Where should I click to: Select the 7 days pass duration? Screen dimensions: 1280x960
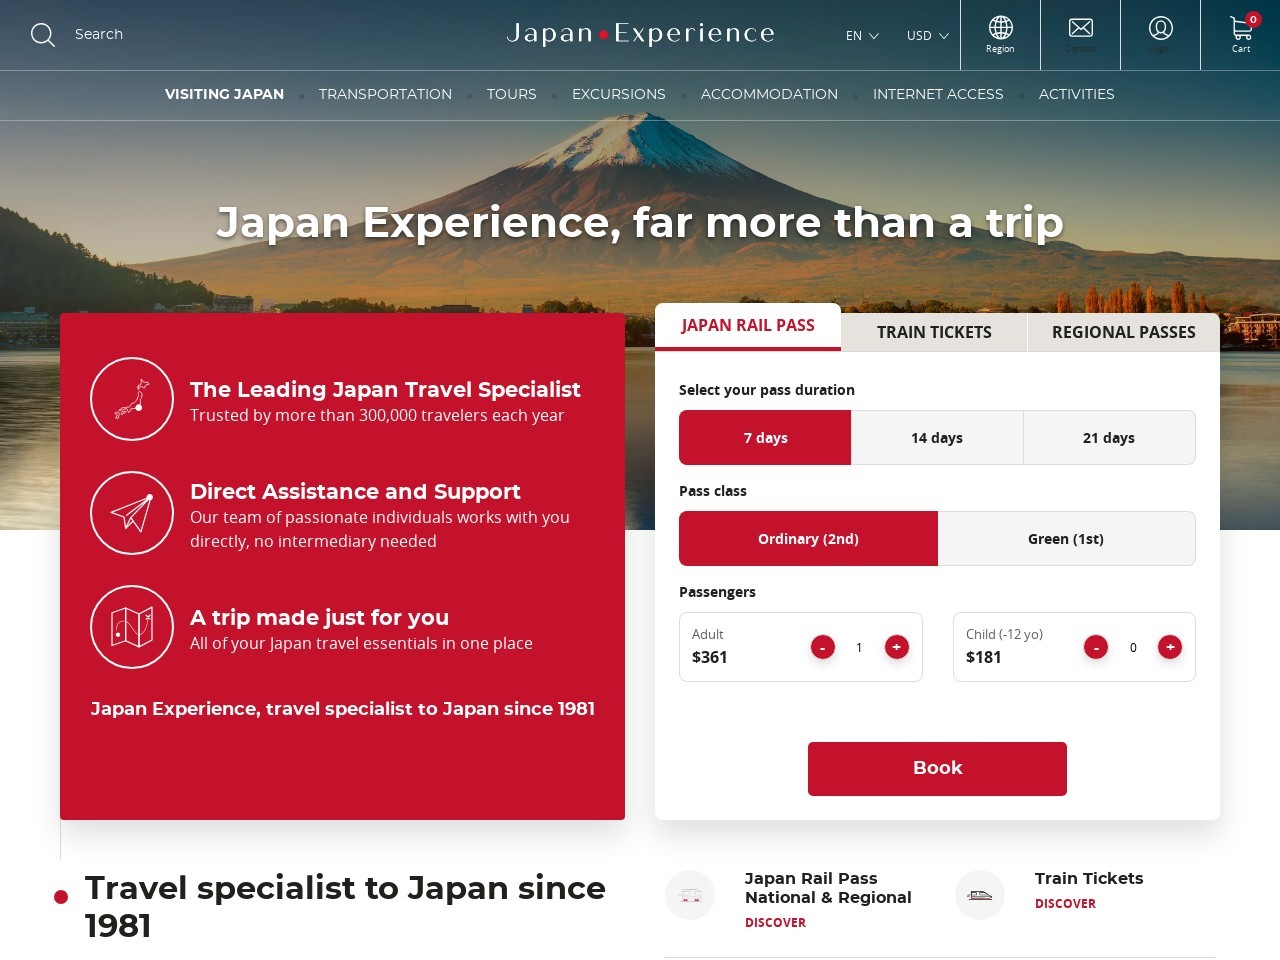765,438
